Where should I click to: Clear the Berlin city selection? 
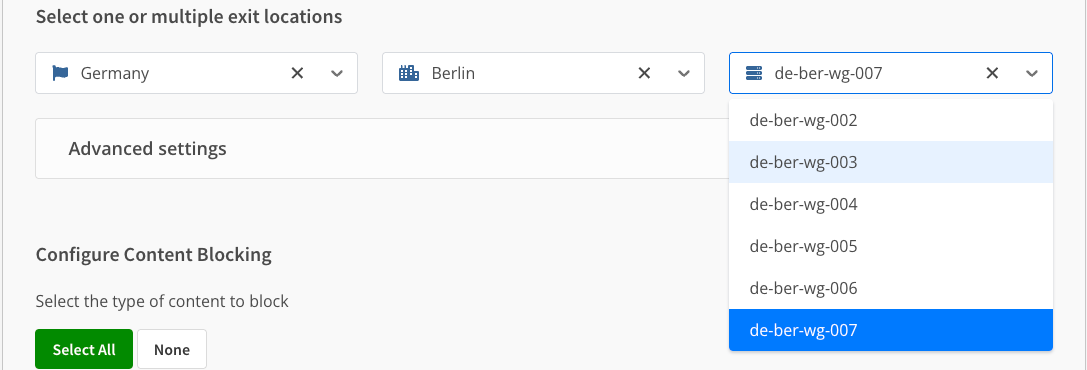pos(644,73)
